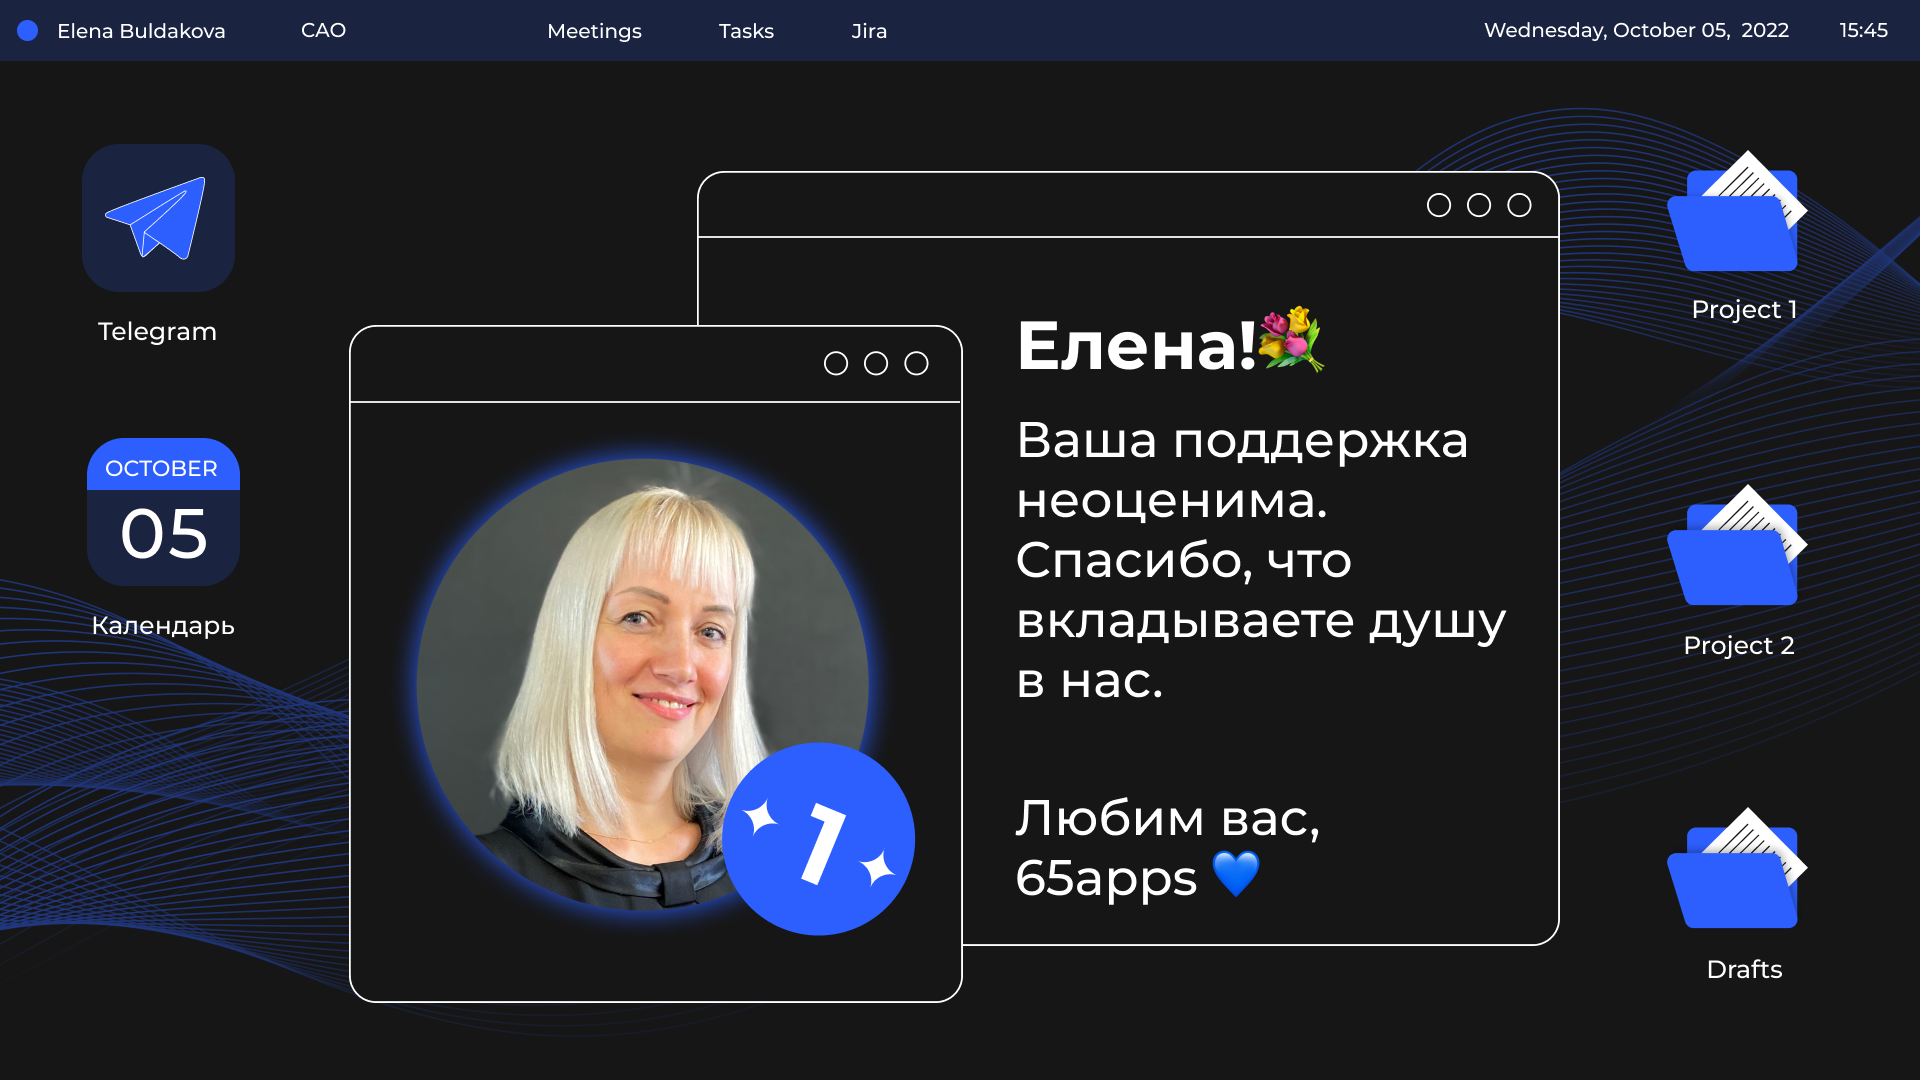
Task: Click the date Wednesday, October 05, 2022
Action: tap(1636, 31)
